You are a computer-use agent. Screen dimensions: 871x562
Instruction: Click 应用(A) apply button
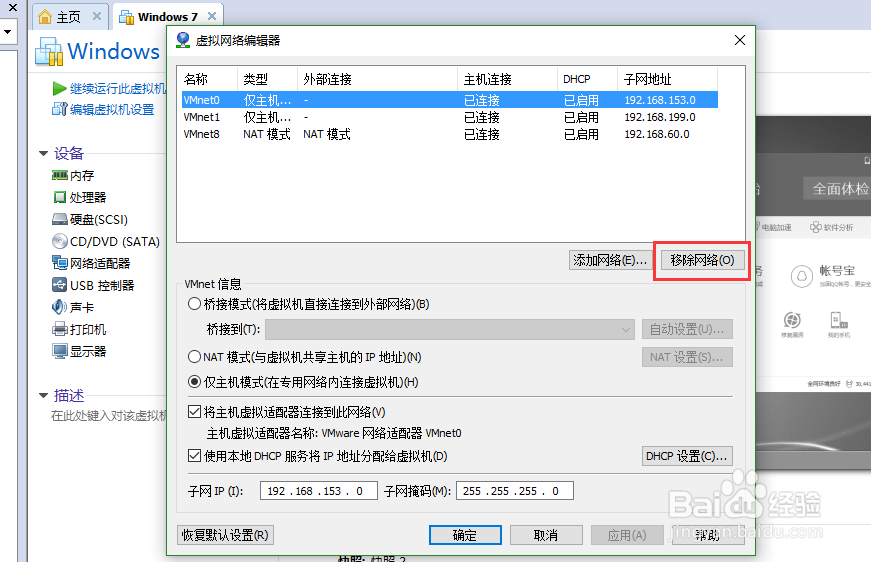click(x=627, y=535)
